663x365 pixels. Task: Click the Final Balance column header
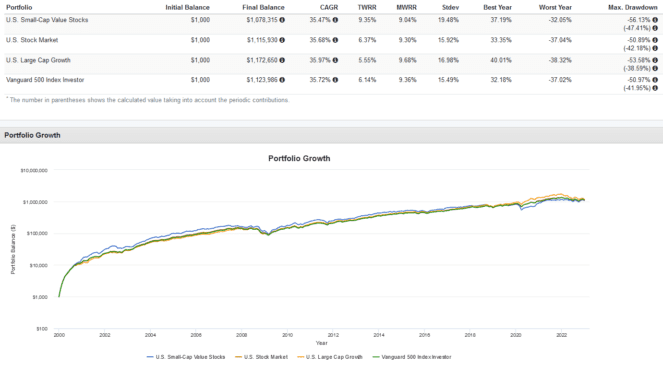[x=263, y=7]
